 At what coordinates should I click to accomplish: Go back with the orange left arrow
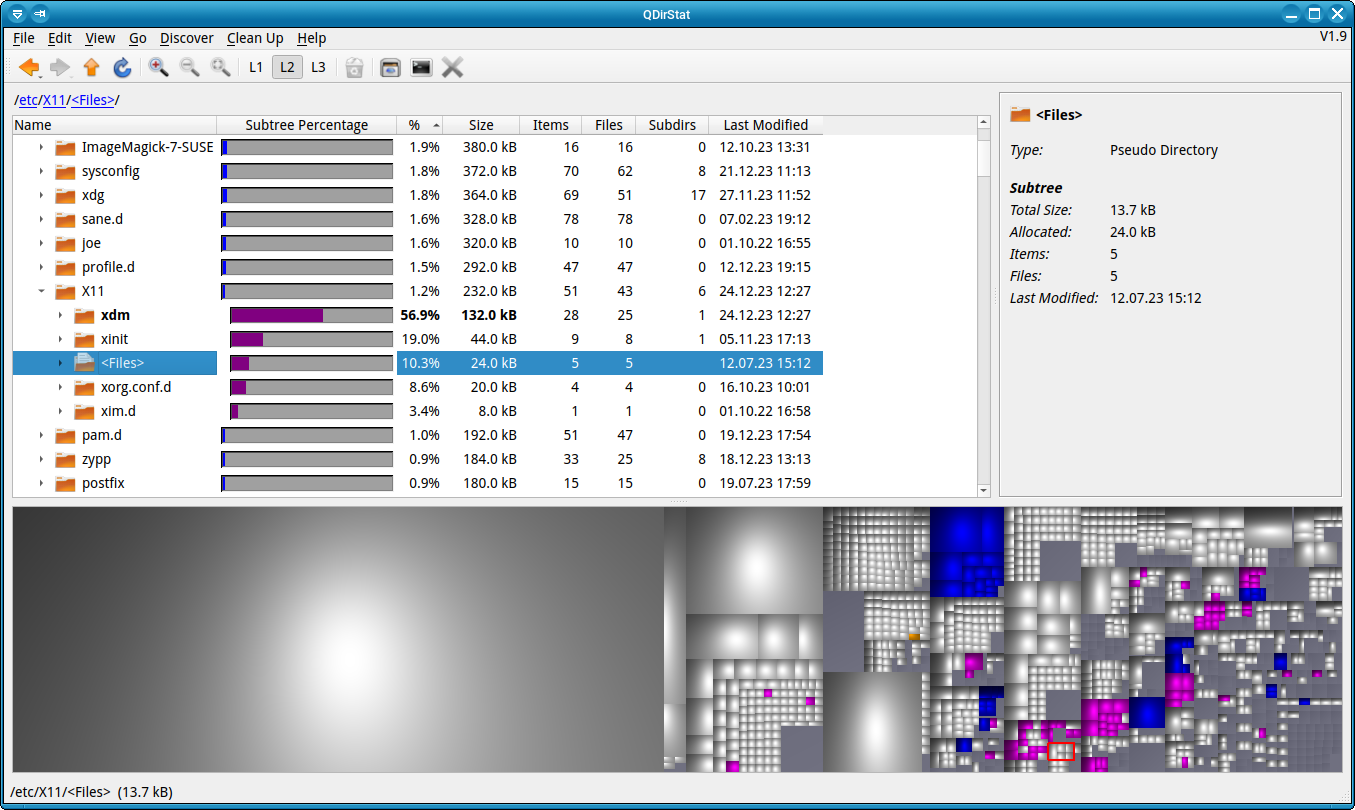click(x=29, y=67)
